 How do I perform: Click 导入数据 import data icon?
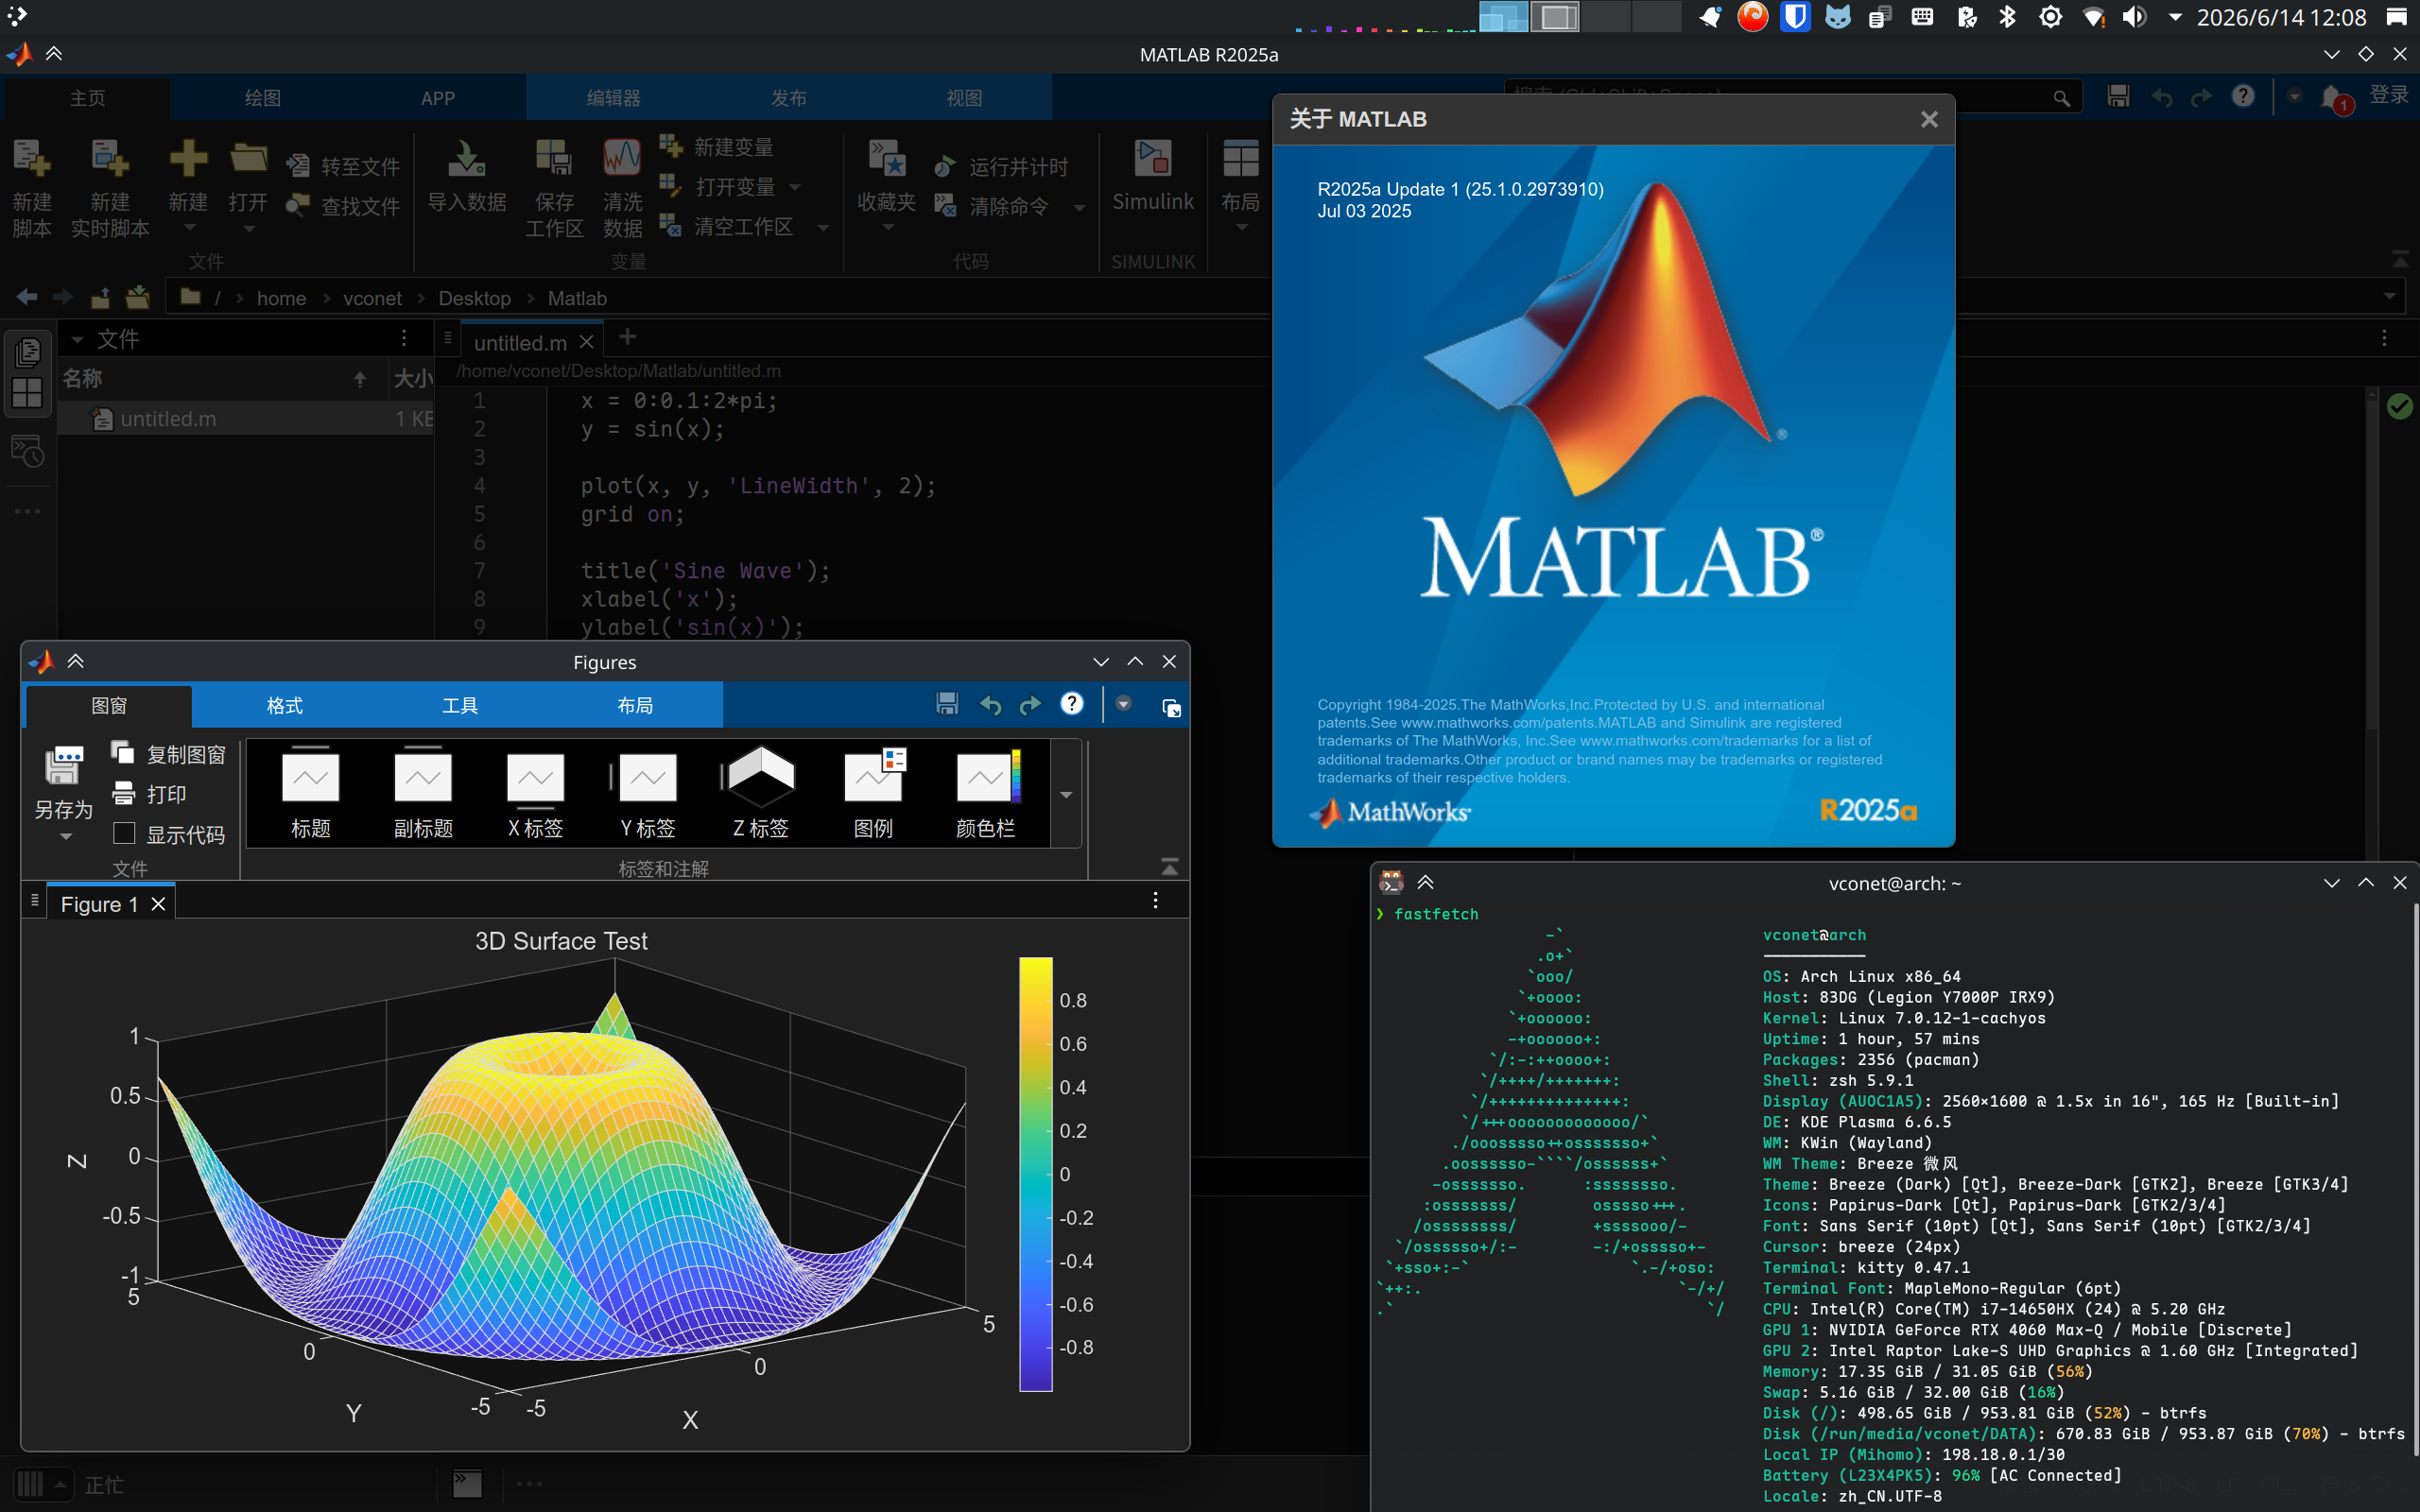[x=466, y=158]
